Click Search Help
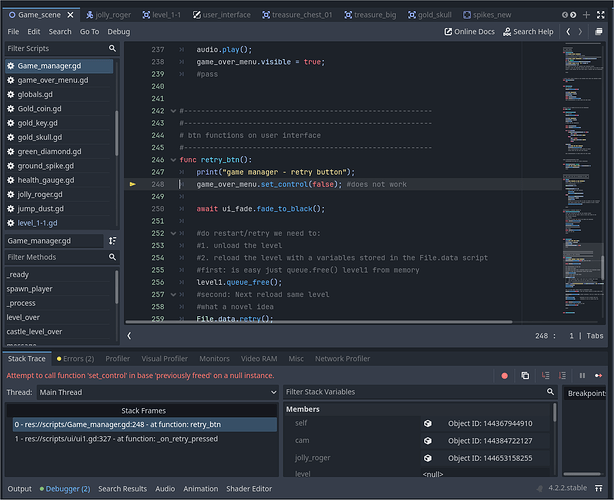 (x=528, y=32)
